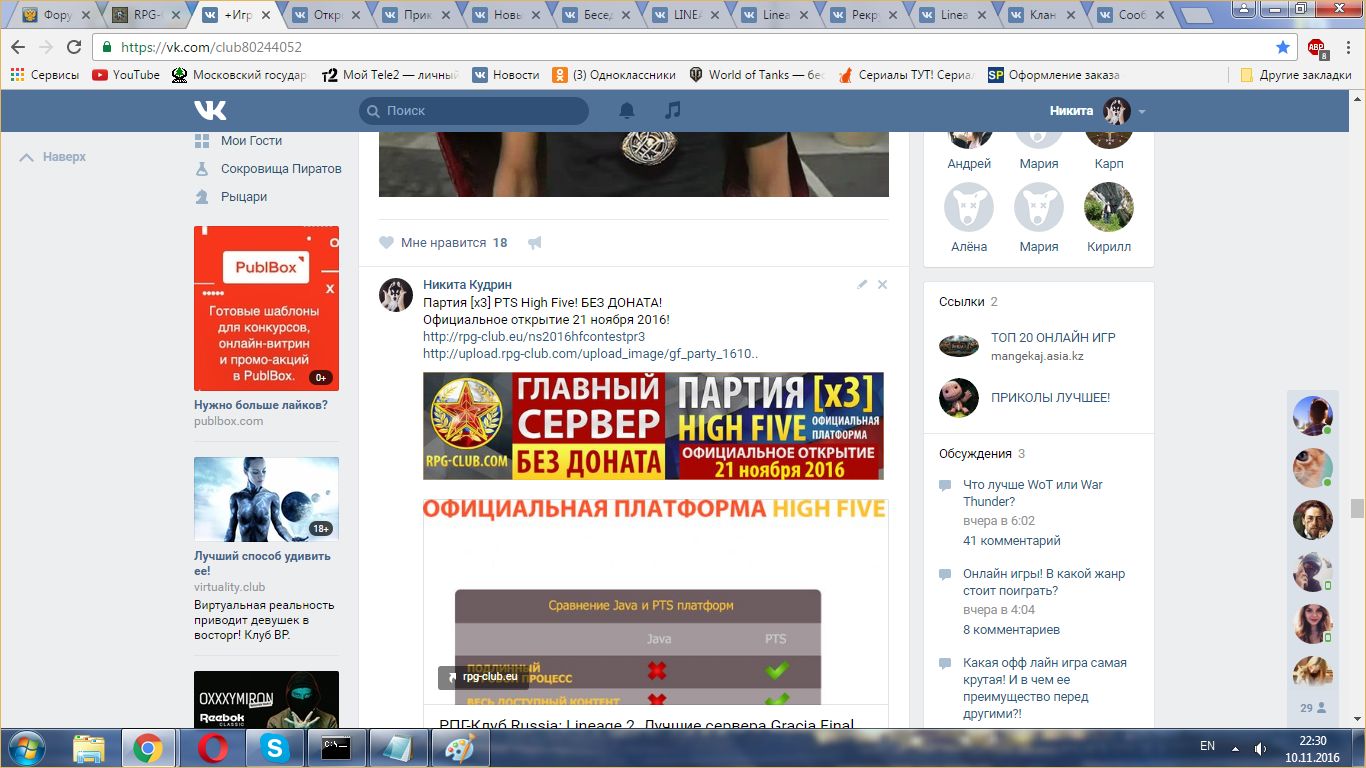Open the Одноклассники bookmark
Viewport: 1366px width, 768px height.
(x=614, y=75)
